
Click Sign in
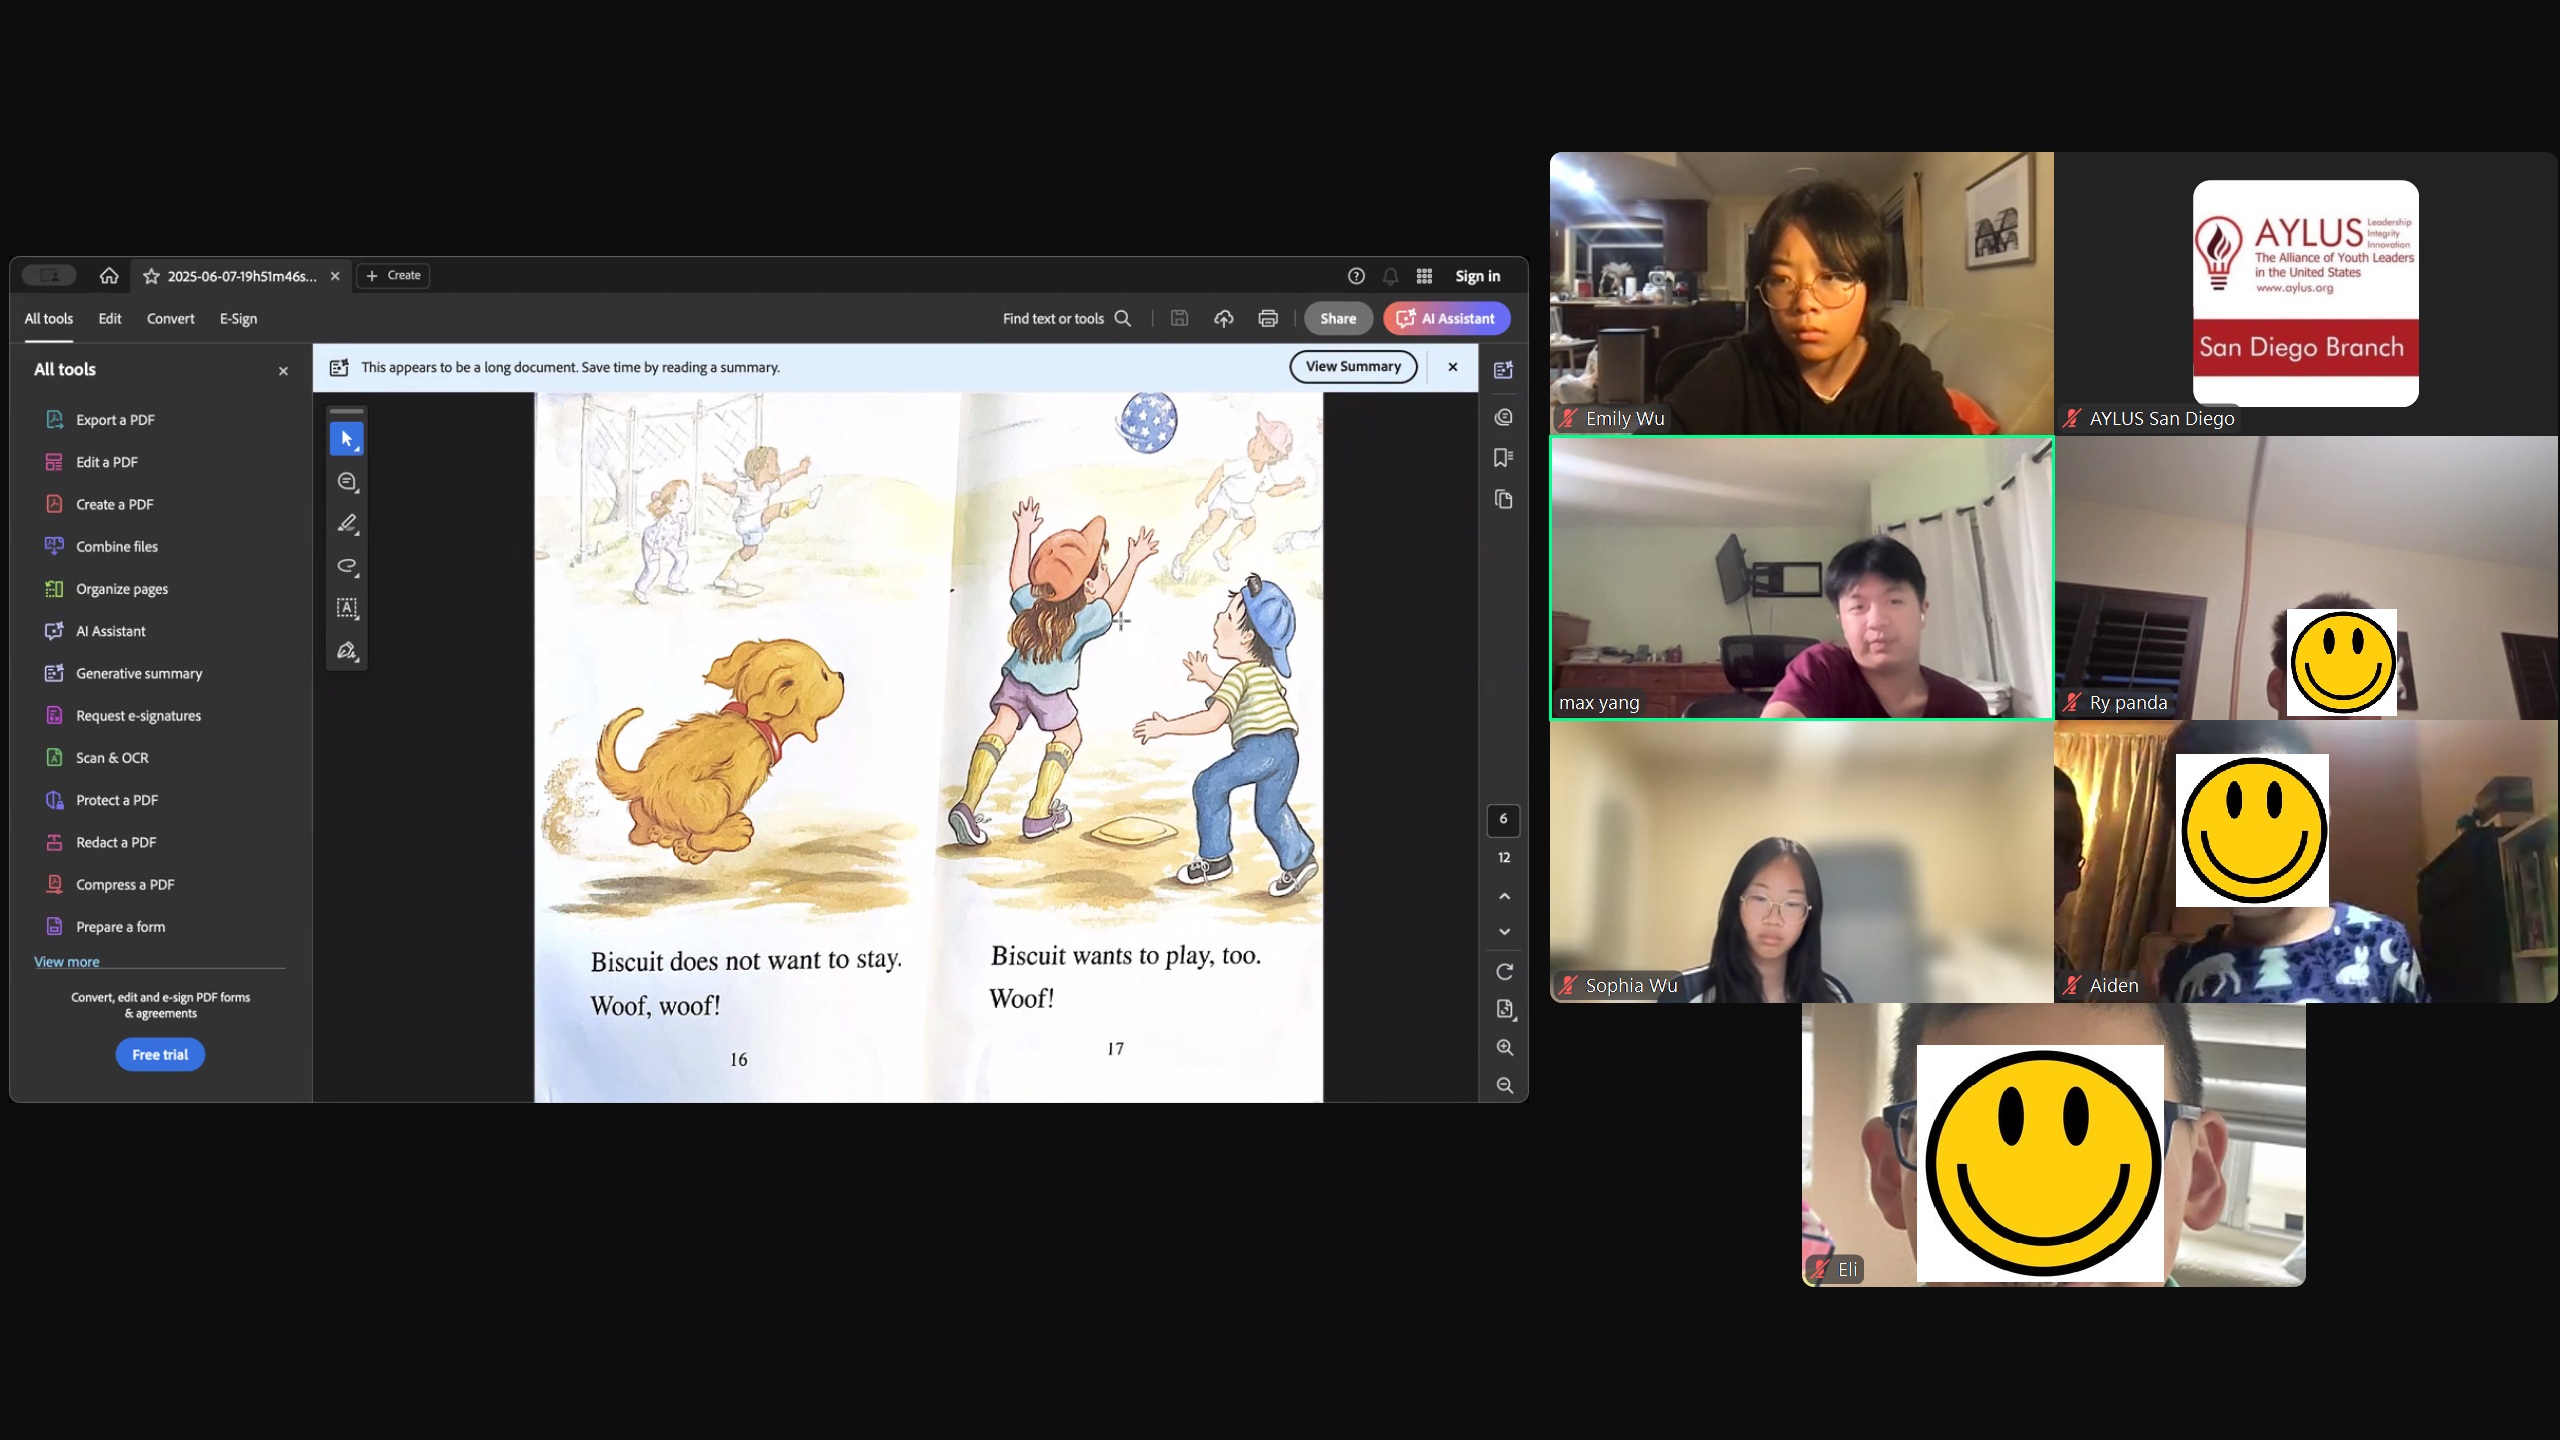pos(1477,276)
